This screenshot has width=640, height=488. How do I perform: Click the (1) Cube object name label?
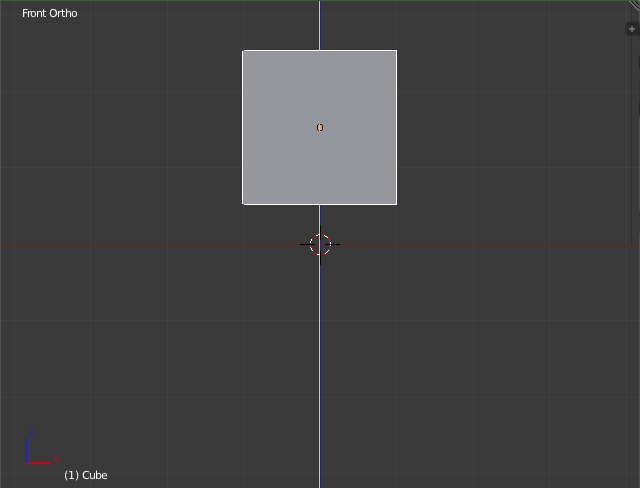click(x=85, y=475)
